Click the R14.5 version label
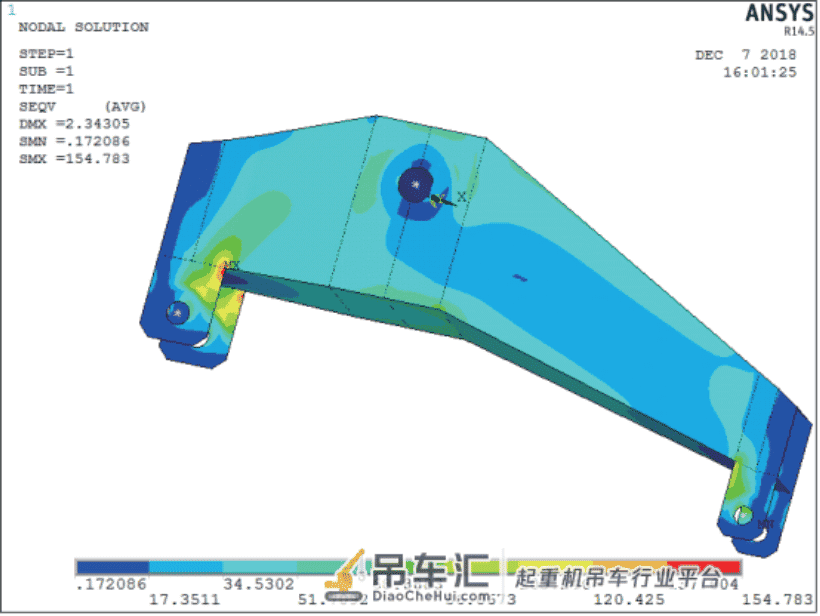 pos(799,31)
